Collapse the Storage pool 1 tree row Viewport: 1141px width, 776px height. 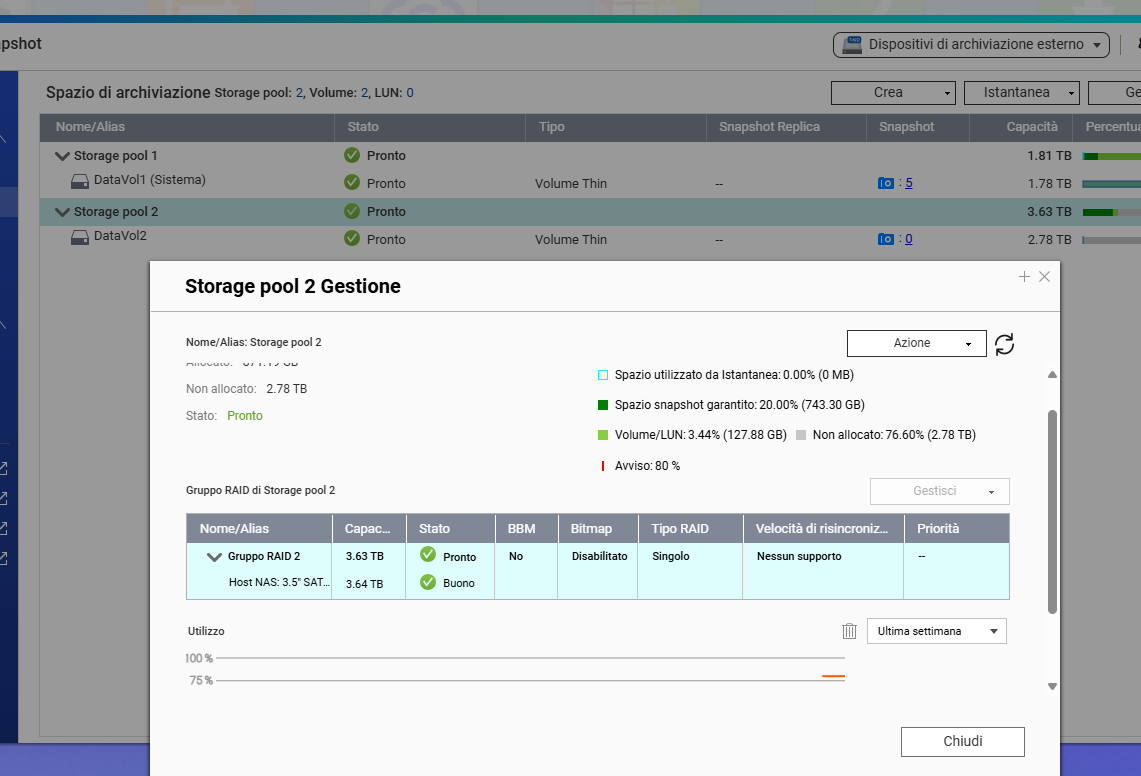(62, 156)
